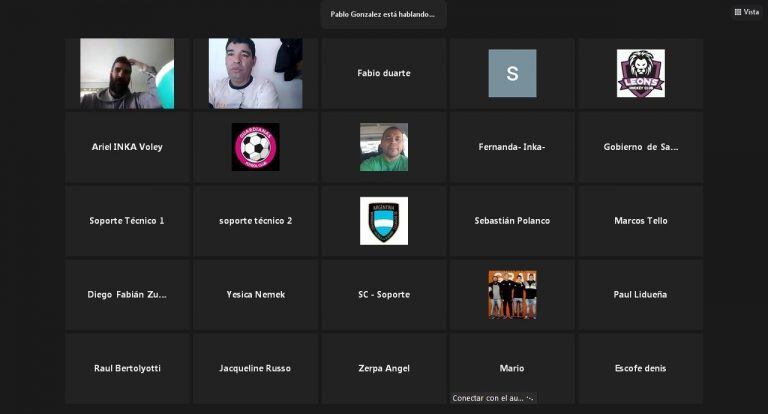The width and height of the screenshot is (768, 414).
Task: Select the Jacqueline Russo participant tile
Action: (255, 368)
